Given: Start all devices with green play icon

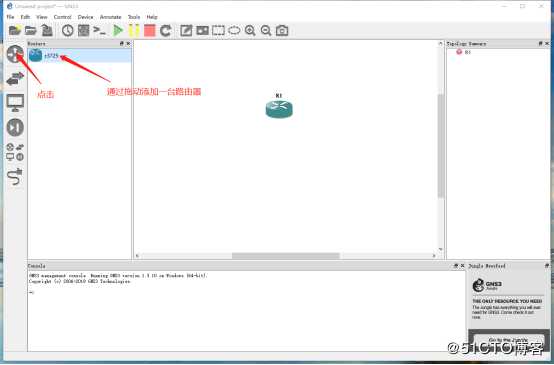Looking at the screenshot, I should coord(118,30).
